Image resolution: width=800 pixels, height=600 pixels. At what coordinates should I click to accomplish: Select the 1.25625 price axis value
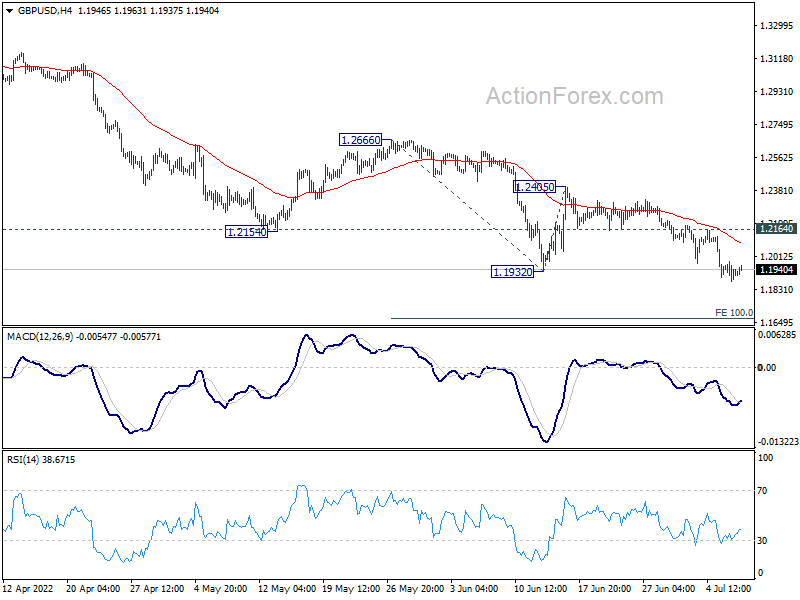(x=777, y=158)
